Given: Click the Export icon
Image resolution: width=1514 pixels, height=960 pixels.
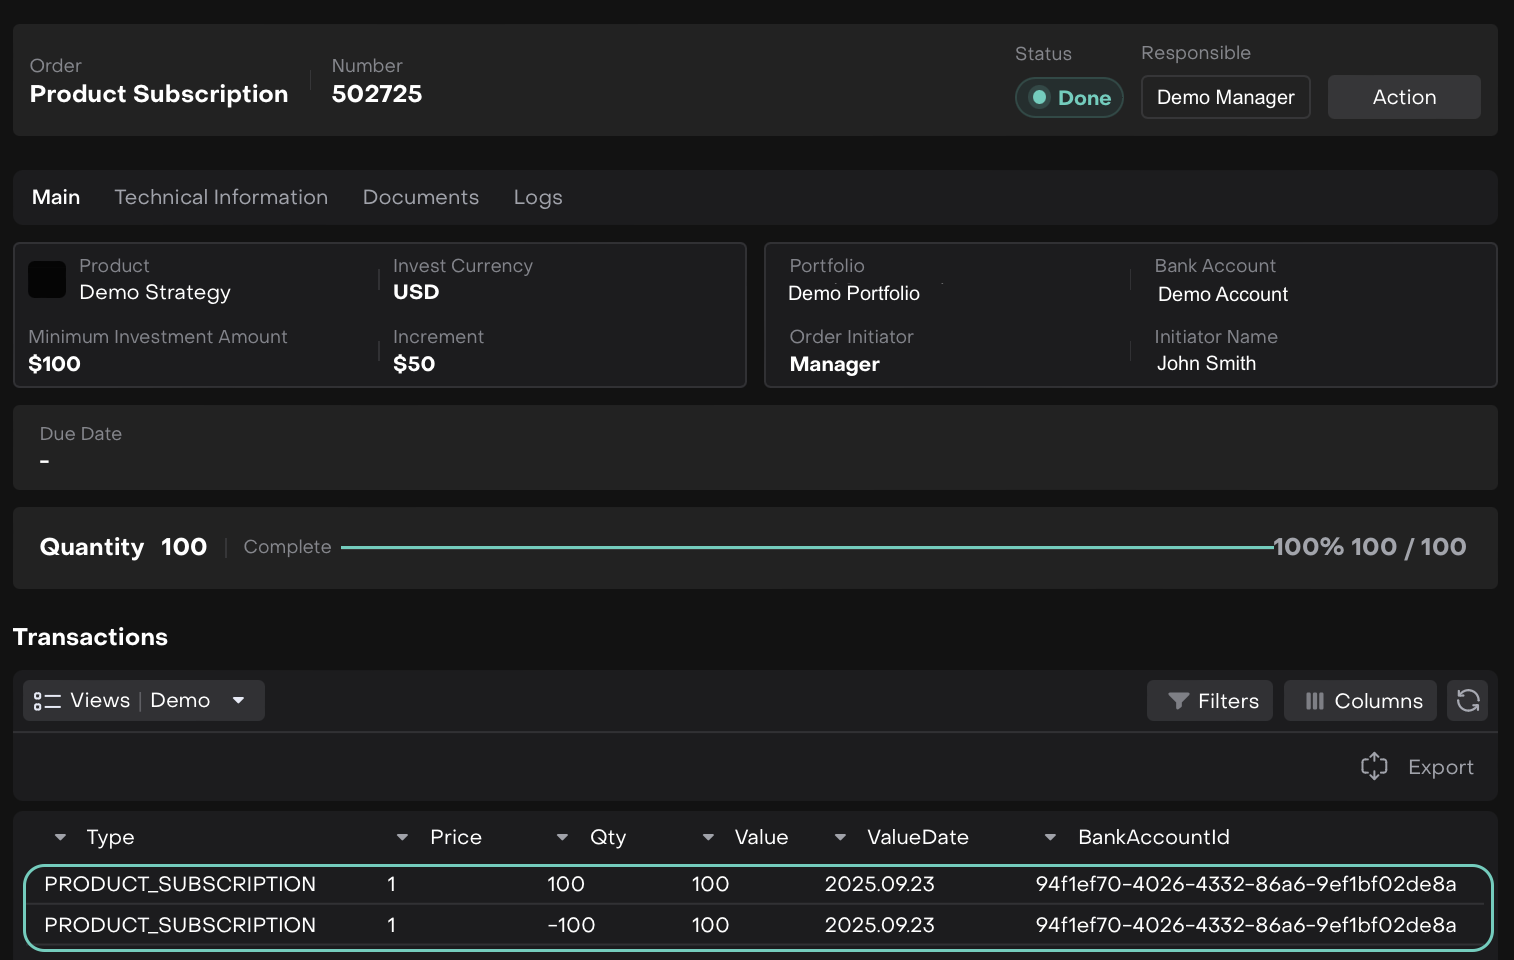Looking at the screenshot, I should [1374, 767].
